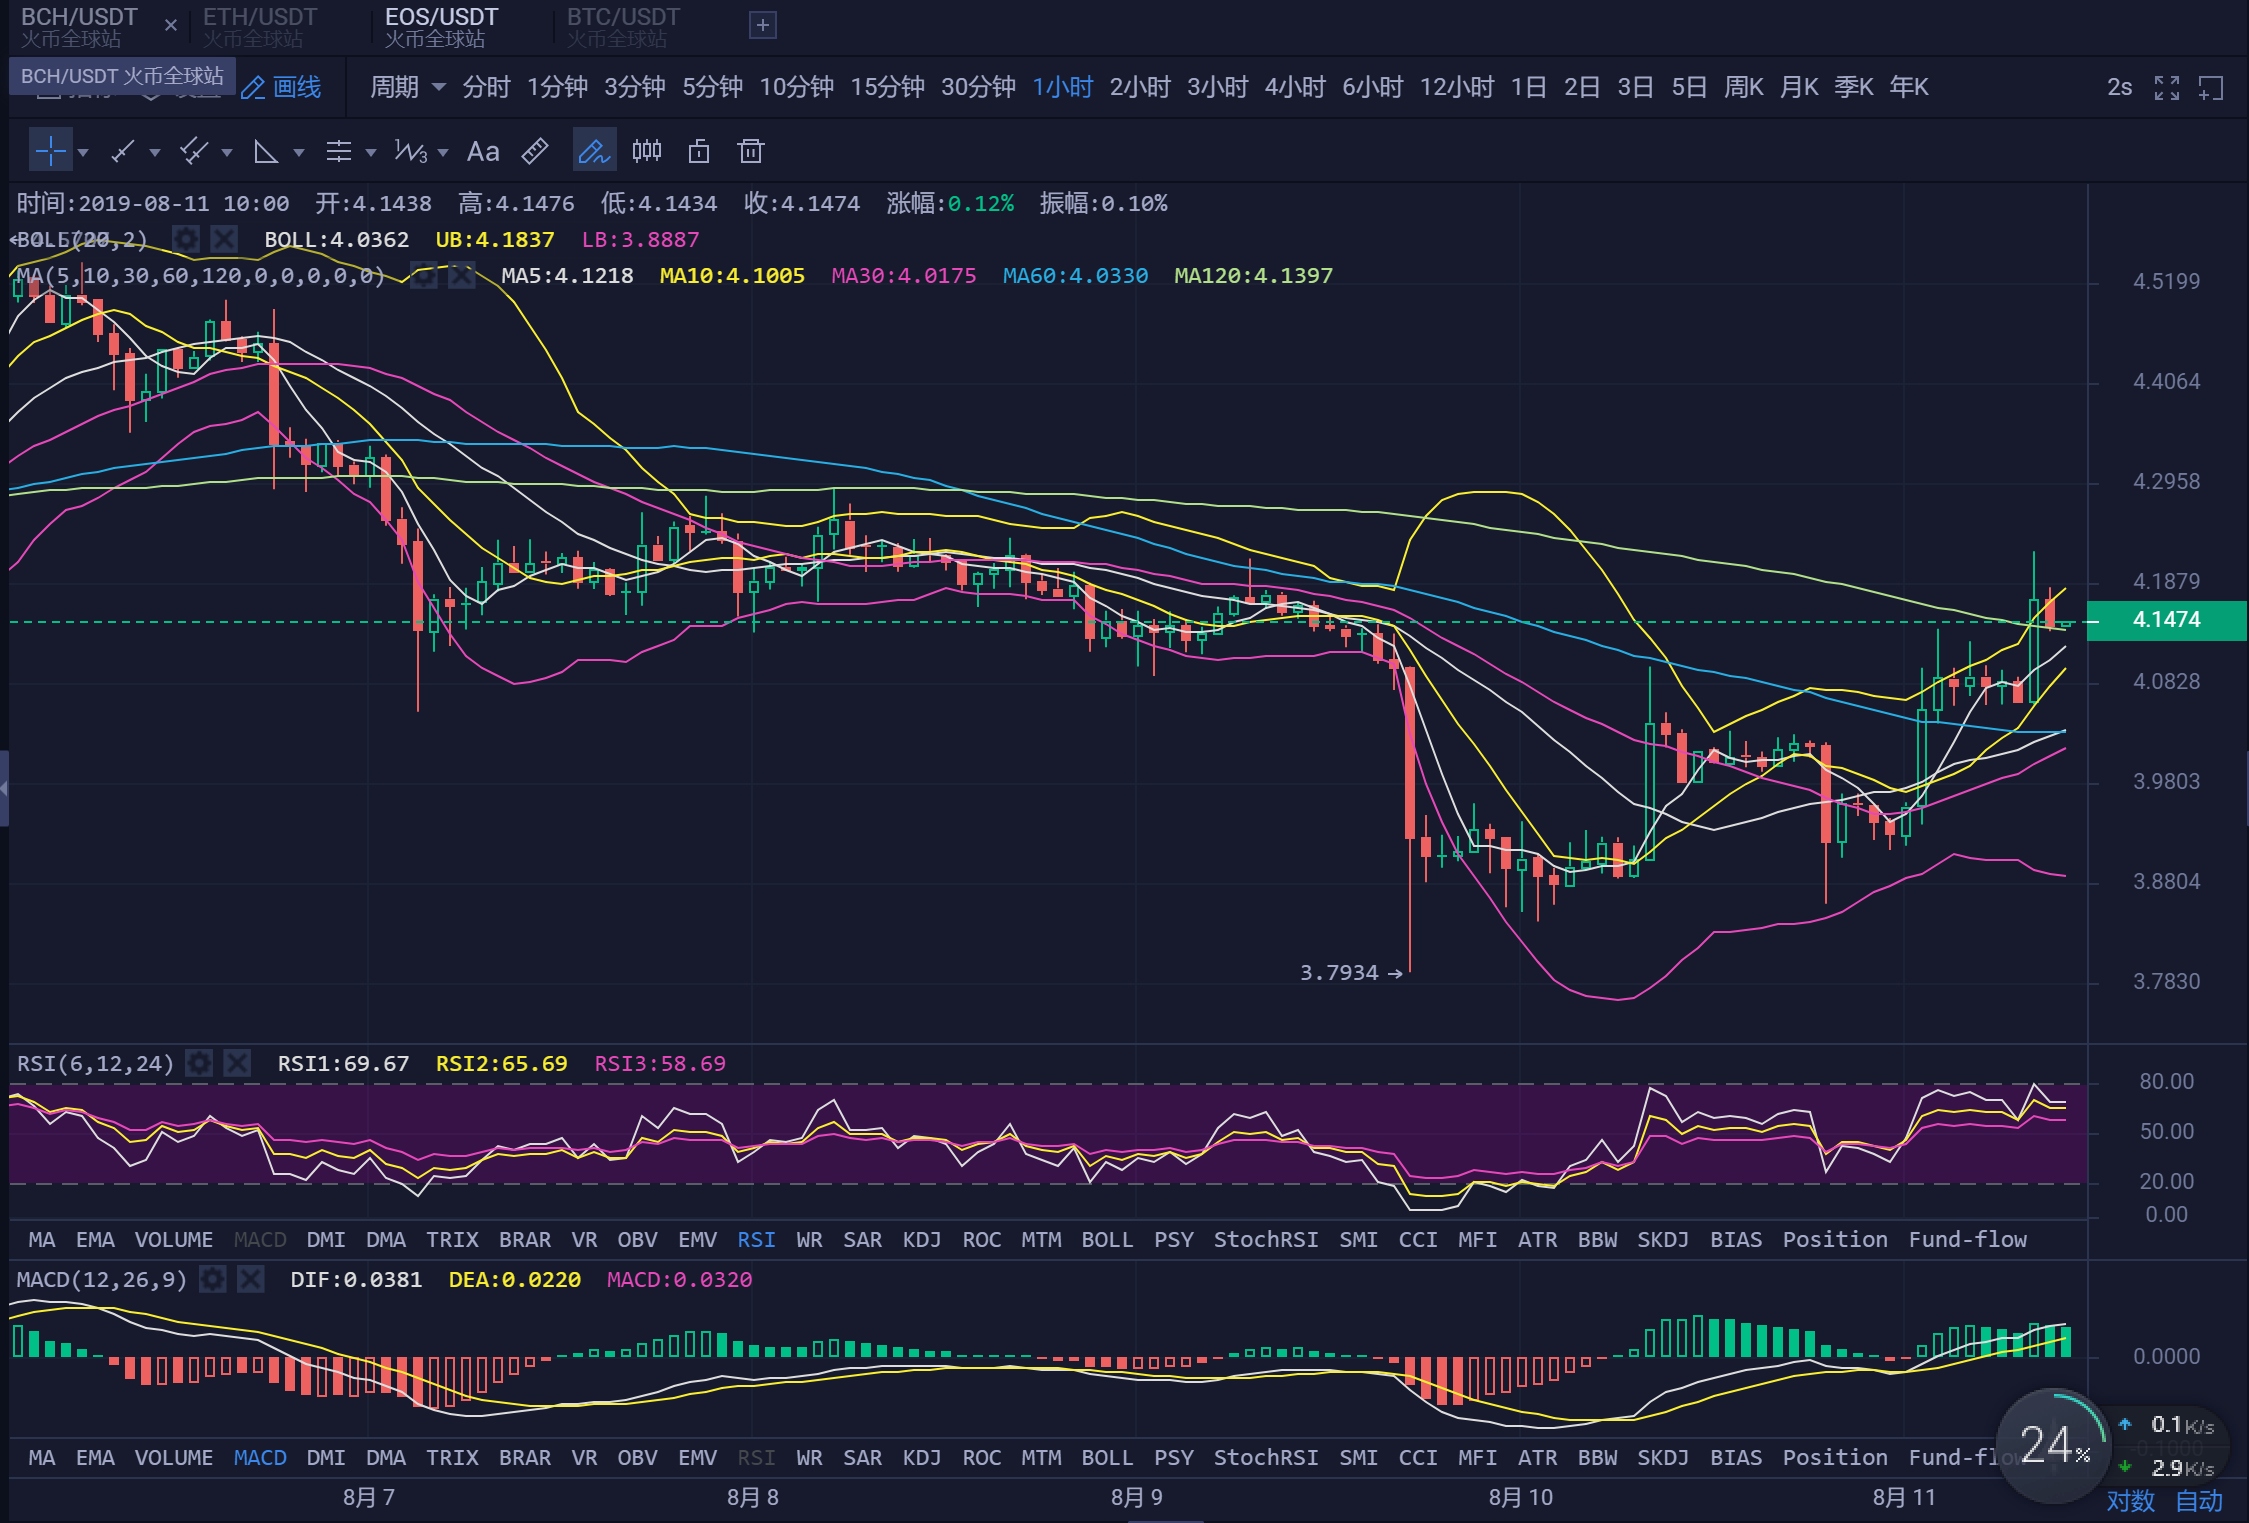This screenshot has width=2249, height=1523.
Task: Switch MACD panel to BOLL indicator
Action: pyautogui.click(x=1107, y=1457)
